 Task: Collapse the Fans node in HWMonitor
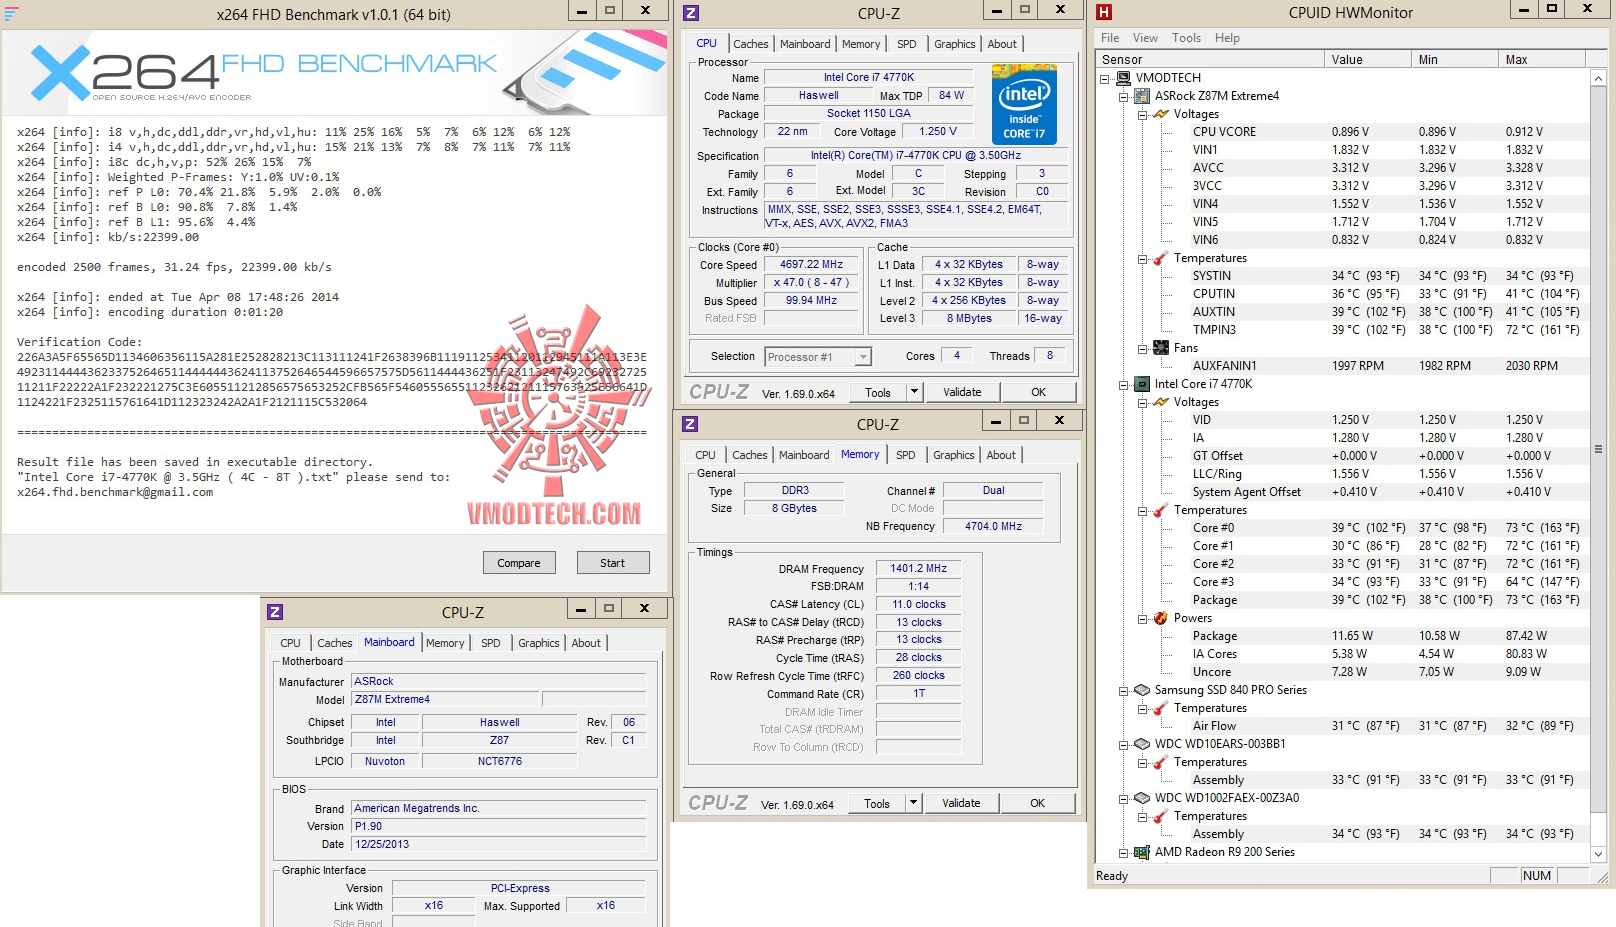pos(1142,348)
